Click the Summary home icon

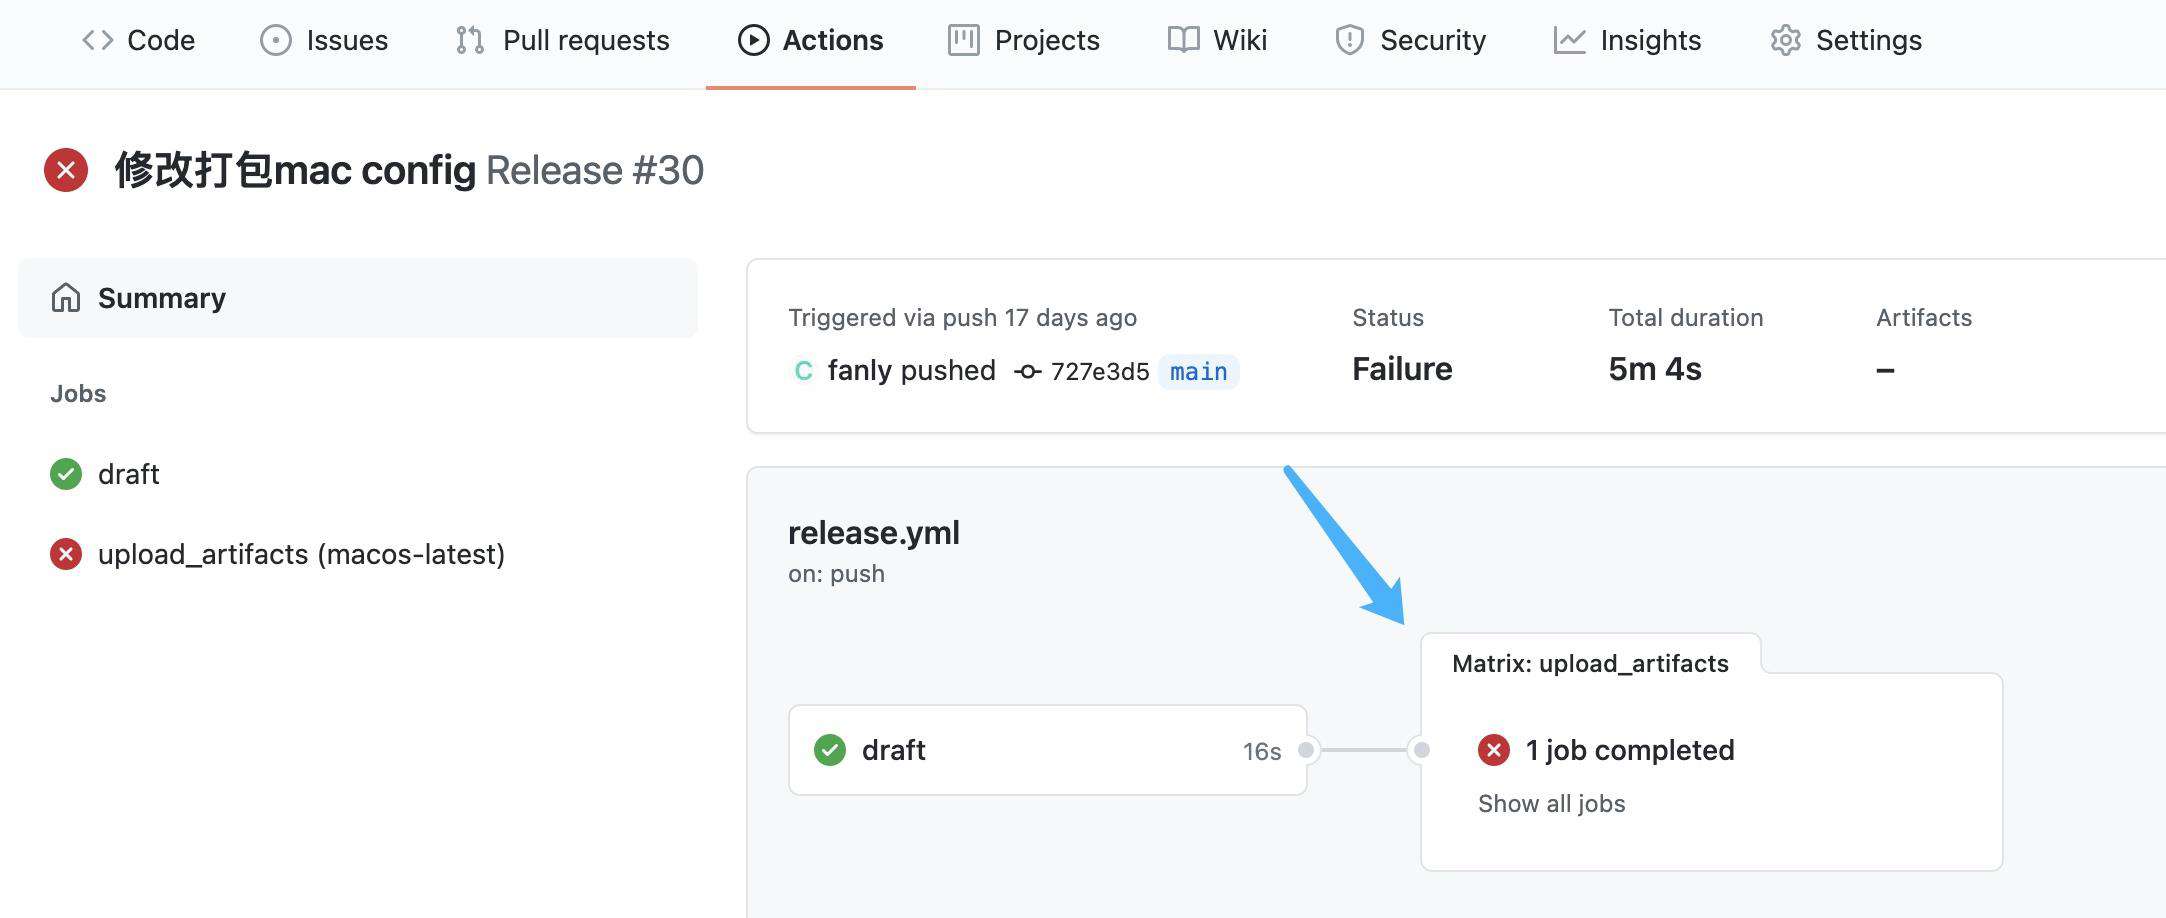pyautogui.click(x=66, y=298)
